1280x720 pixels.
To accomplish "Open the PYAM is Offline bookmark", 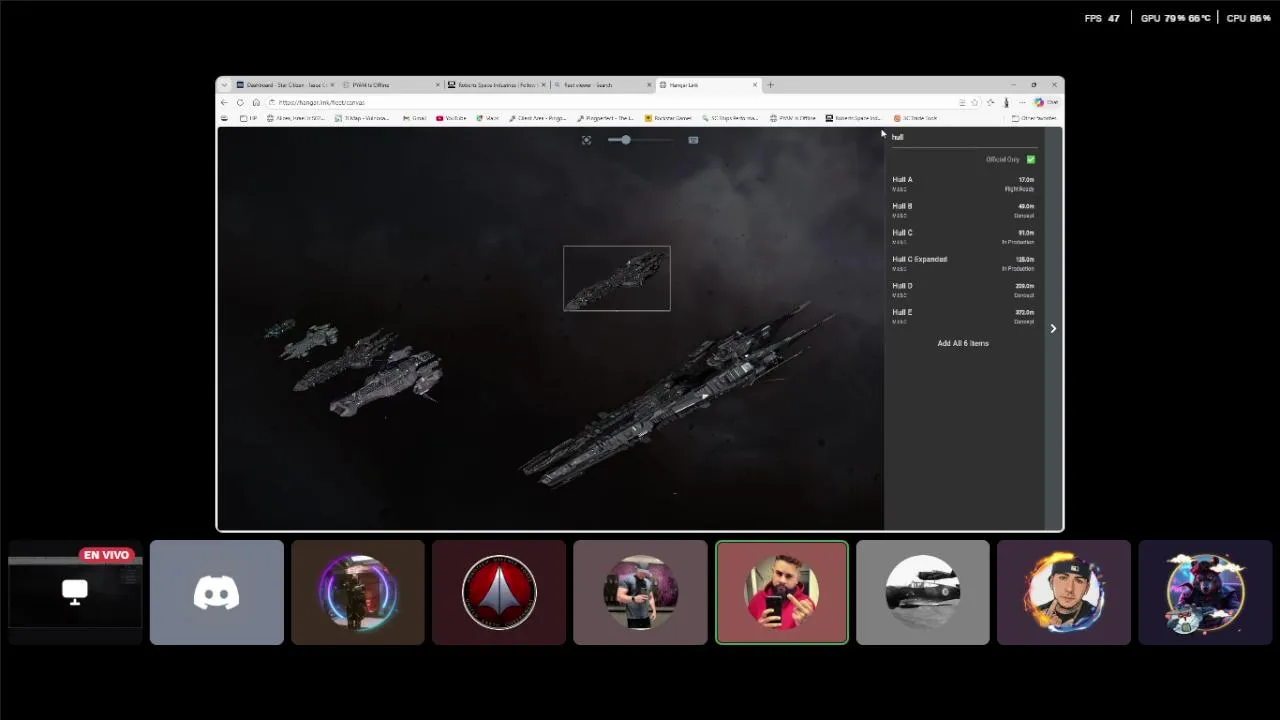I will pos(793,118).
